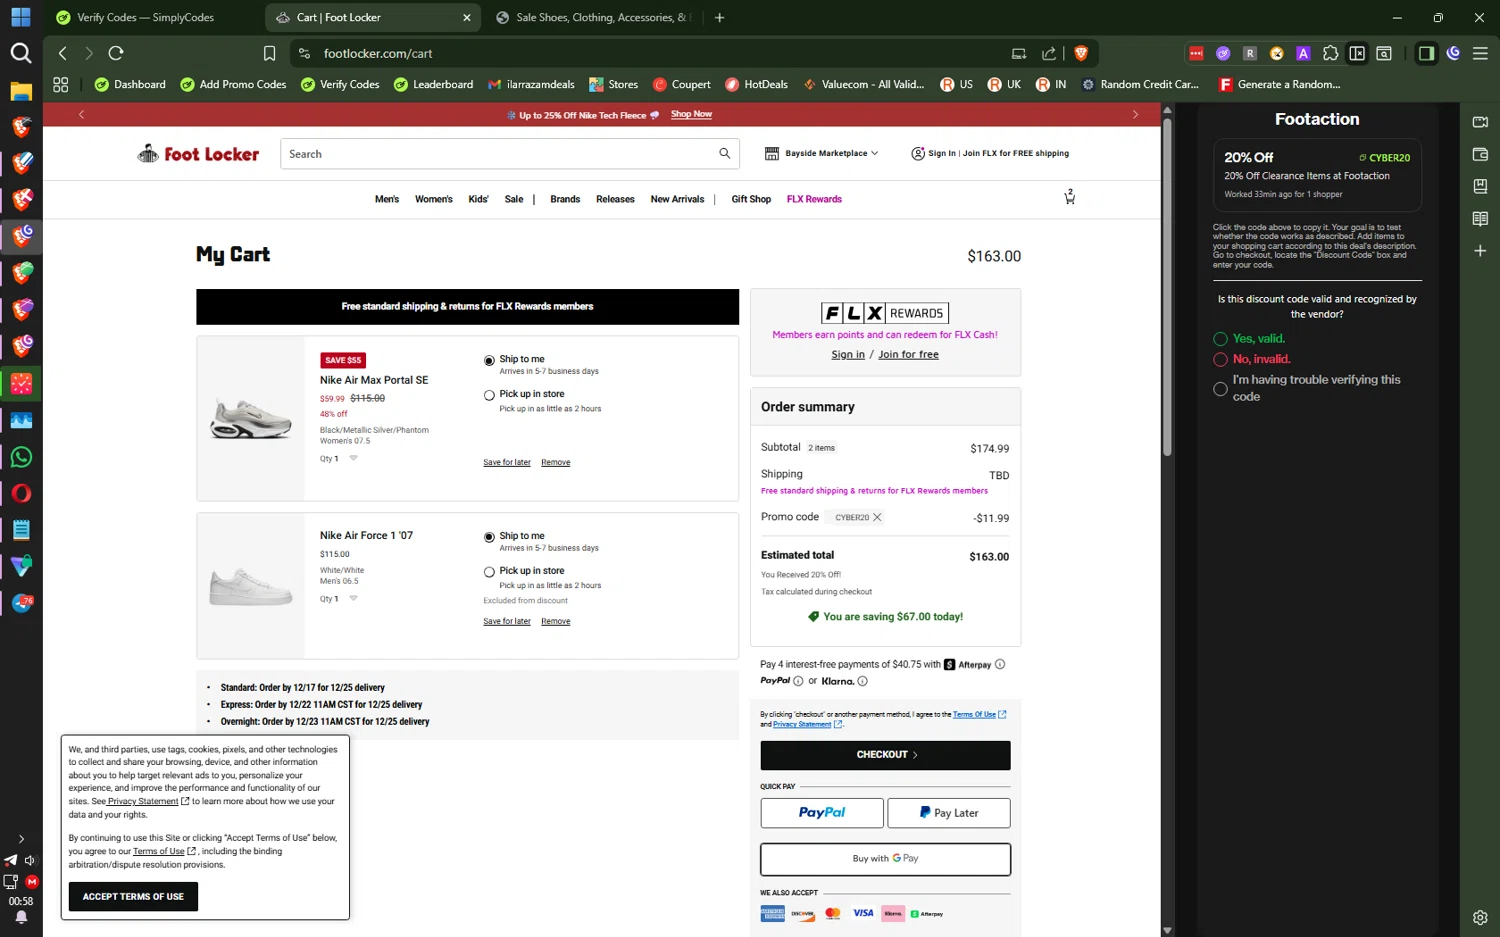Reload the Foot Locker cart page
The width and height of the screenshot is (1500, 937).
(116, 53)
